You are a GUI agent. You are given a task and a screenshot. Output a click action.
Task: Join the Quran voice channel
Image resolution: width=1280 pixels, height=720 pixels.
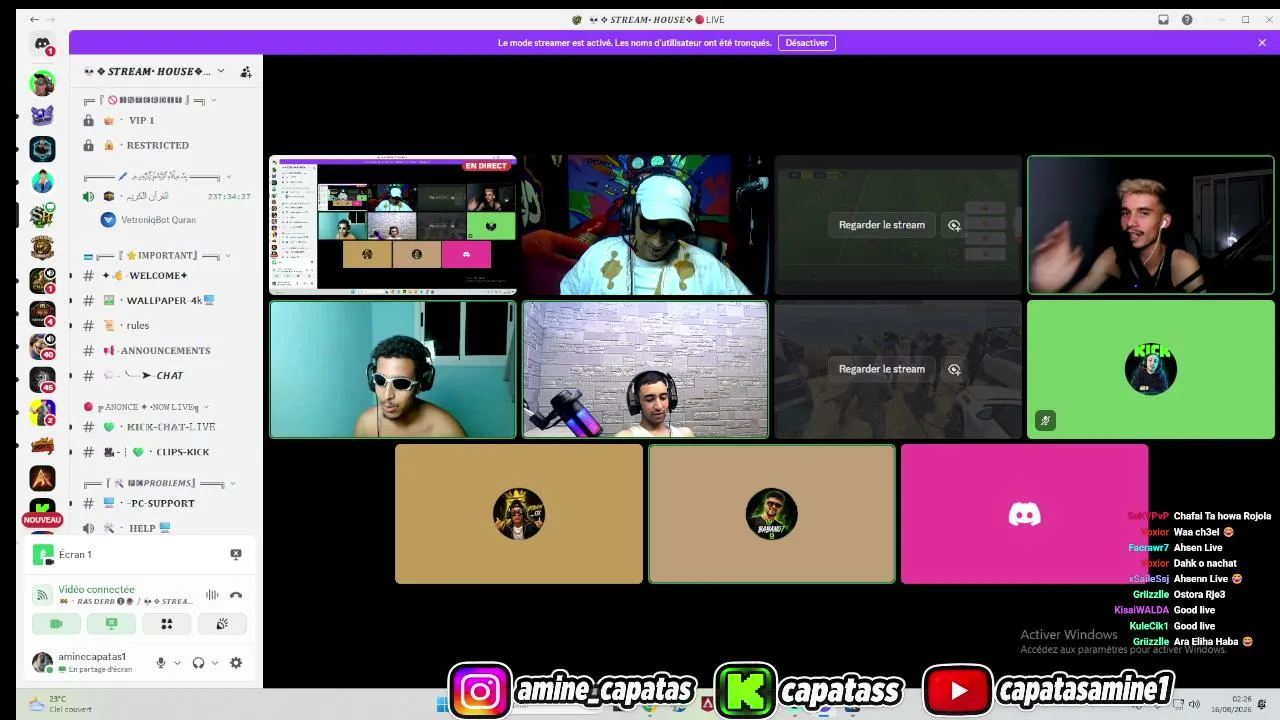(166, 197)
